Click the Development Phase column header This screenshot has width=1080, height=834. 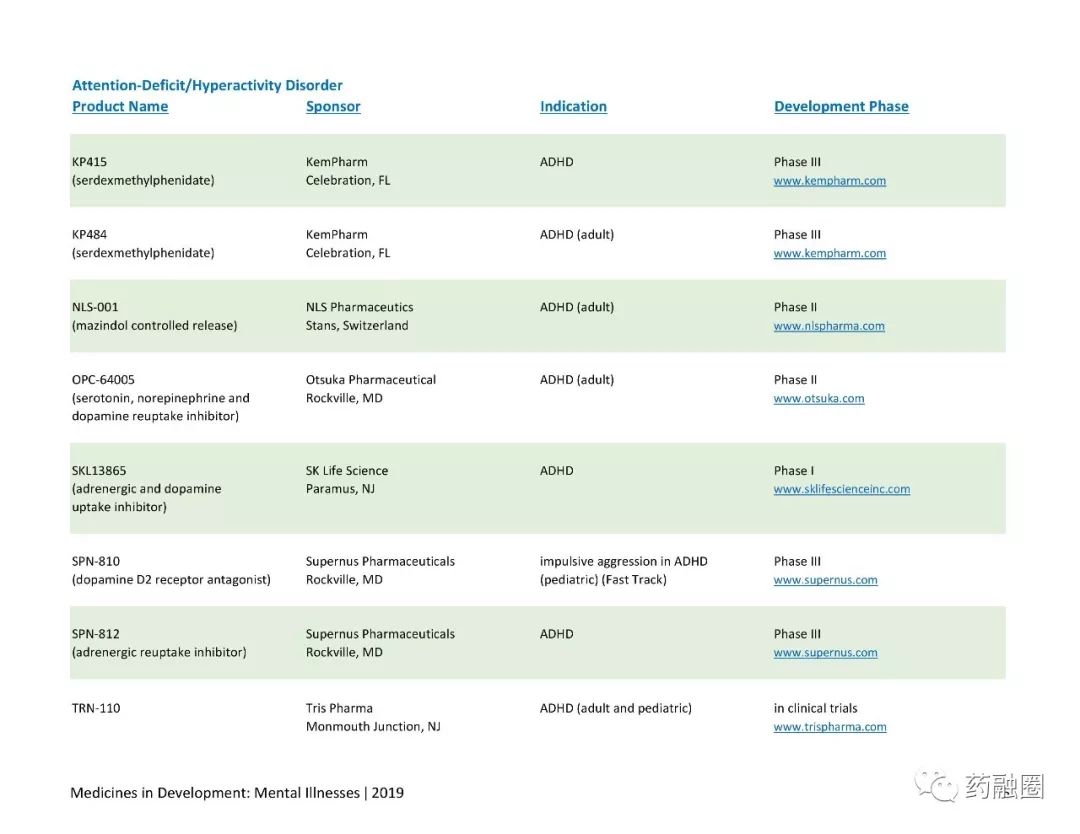841,106
